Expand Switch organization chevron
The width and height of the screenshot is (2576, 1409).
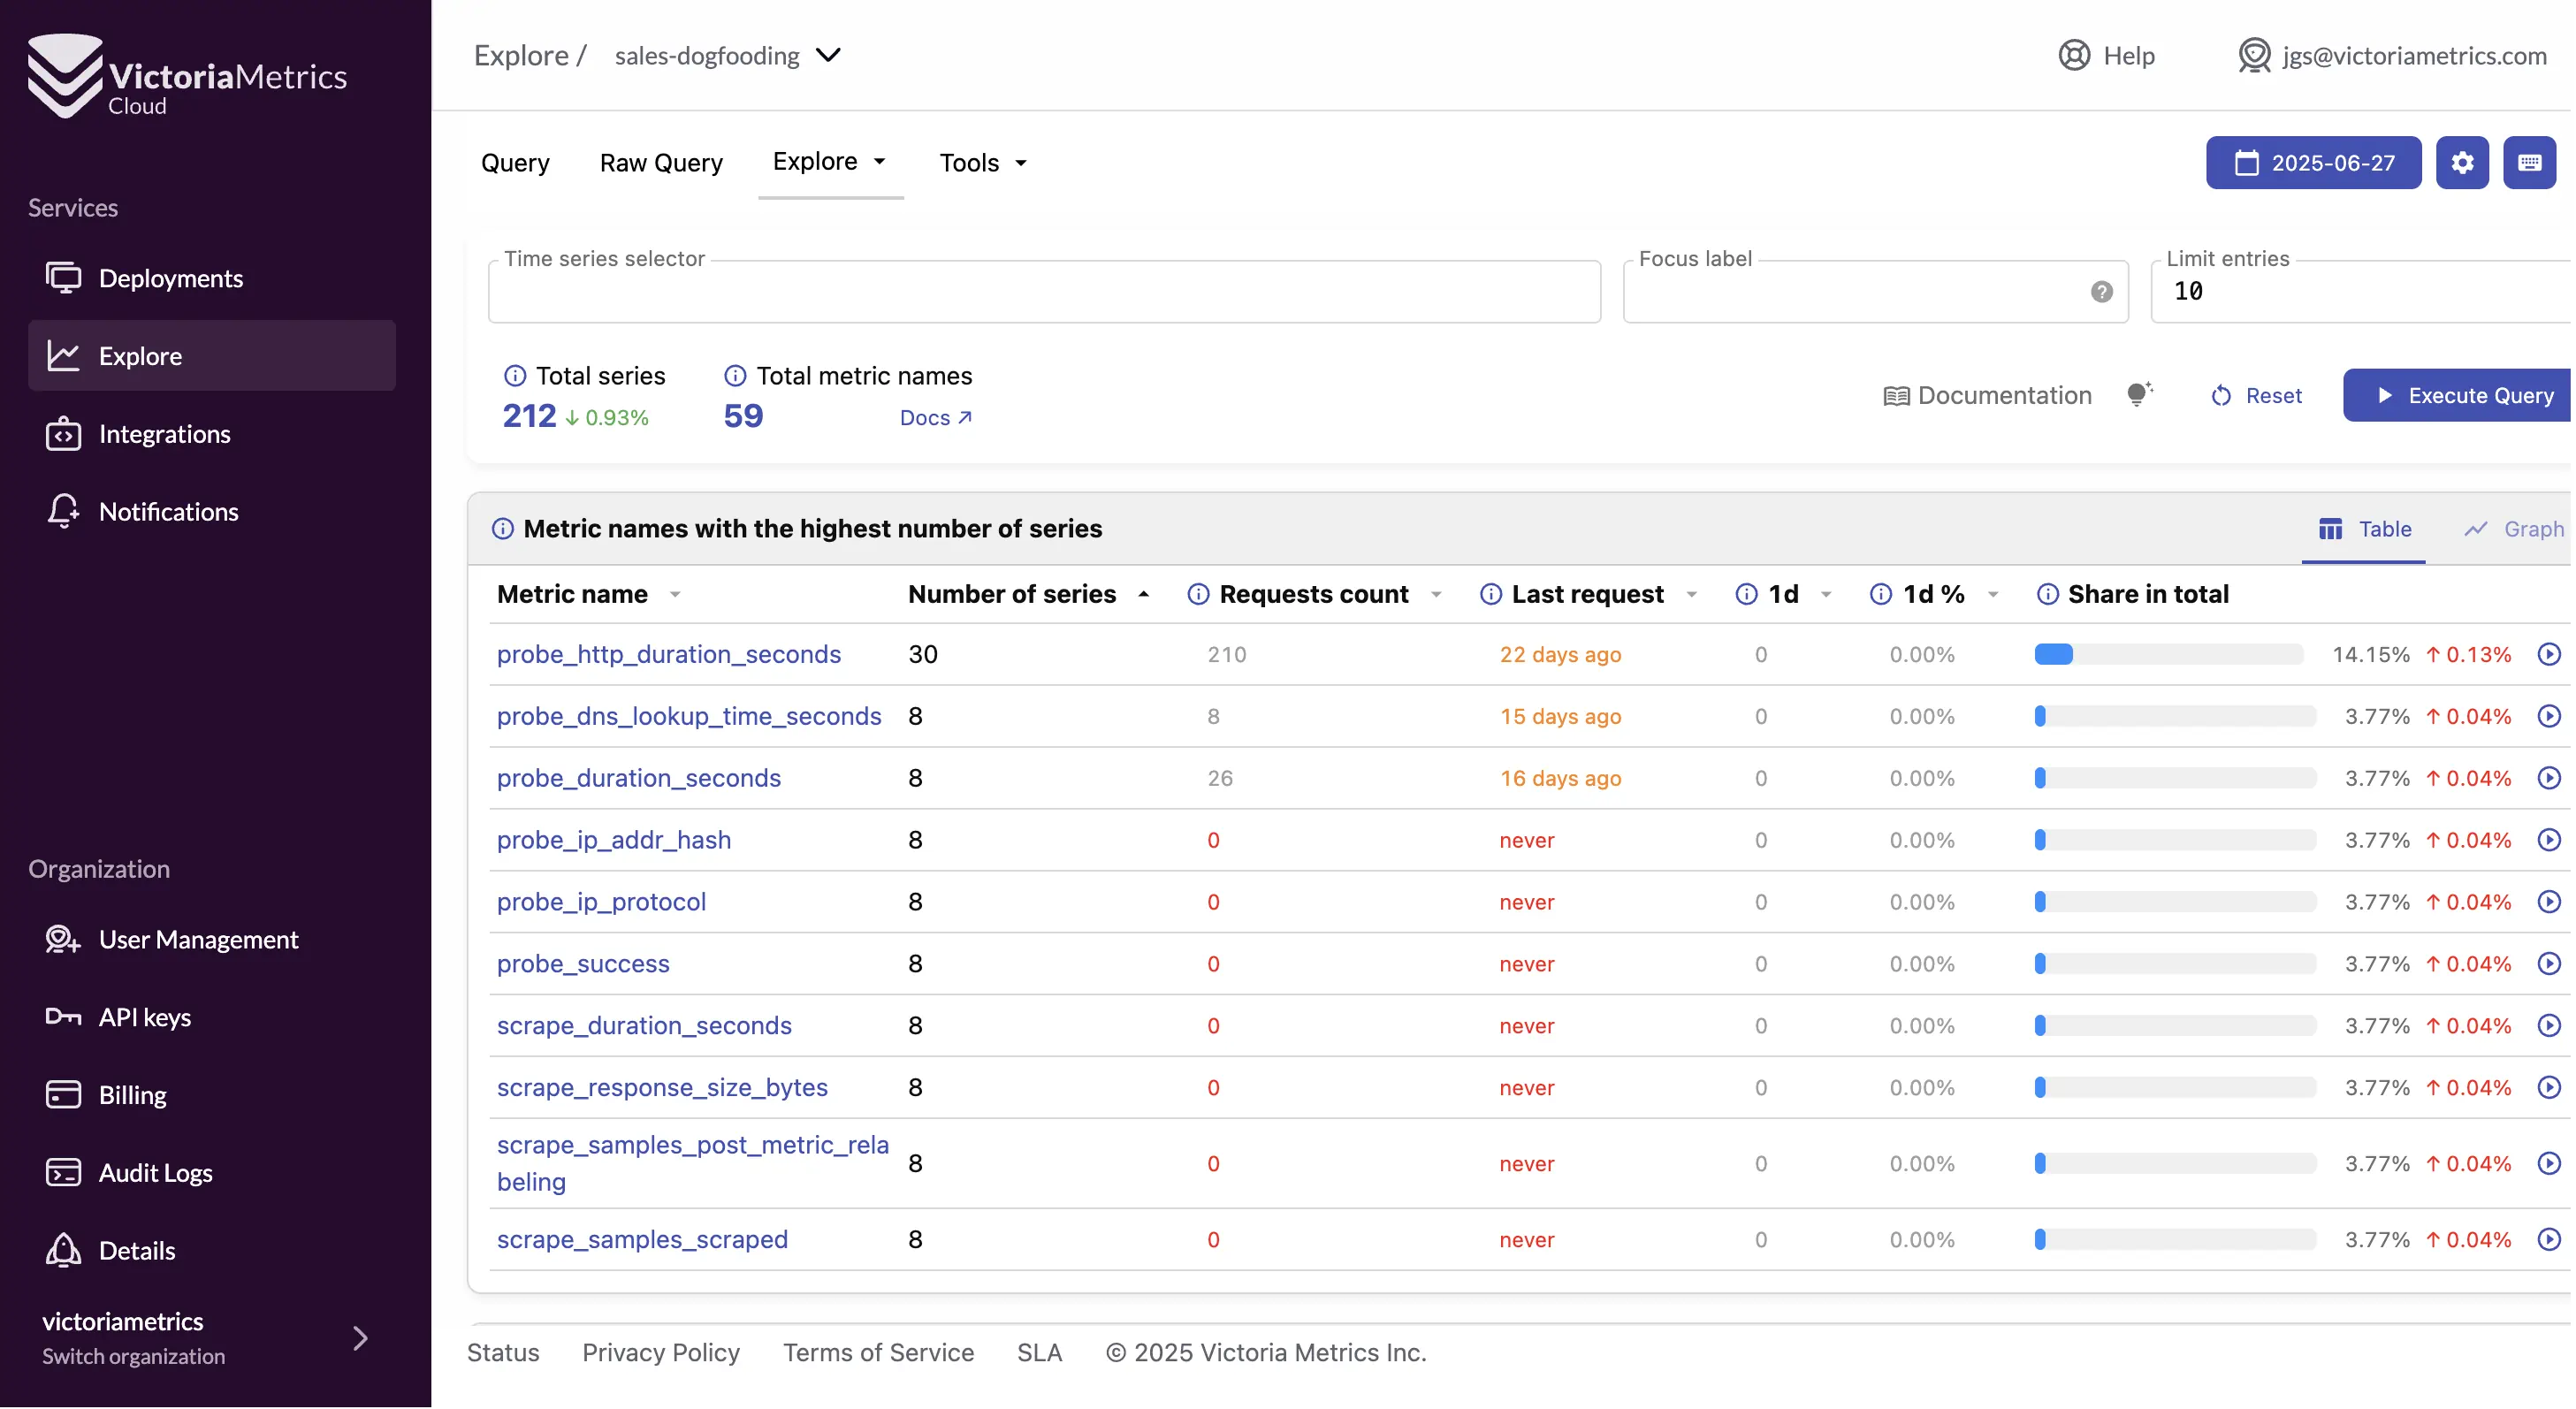click(x=361, y=1340)
